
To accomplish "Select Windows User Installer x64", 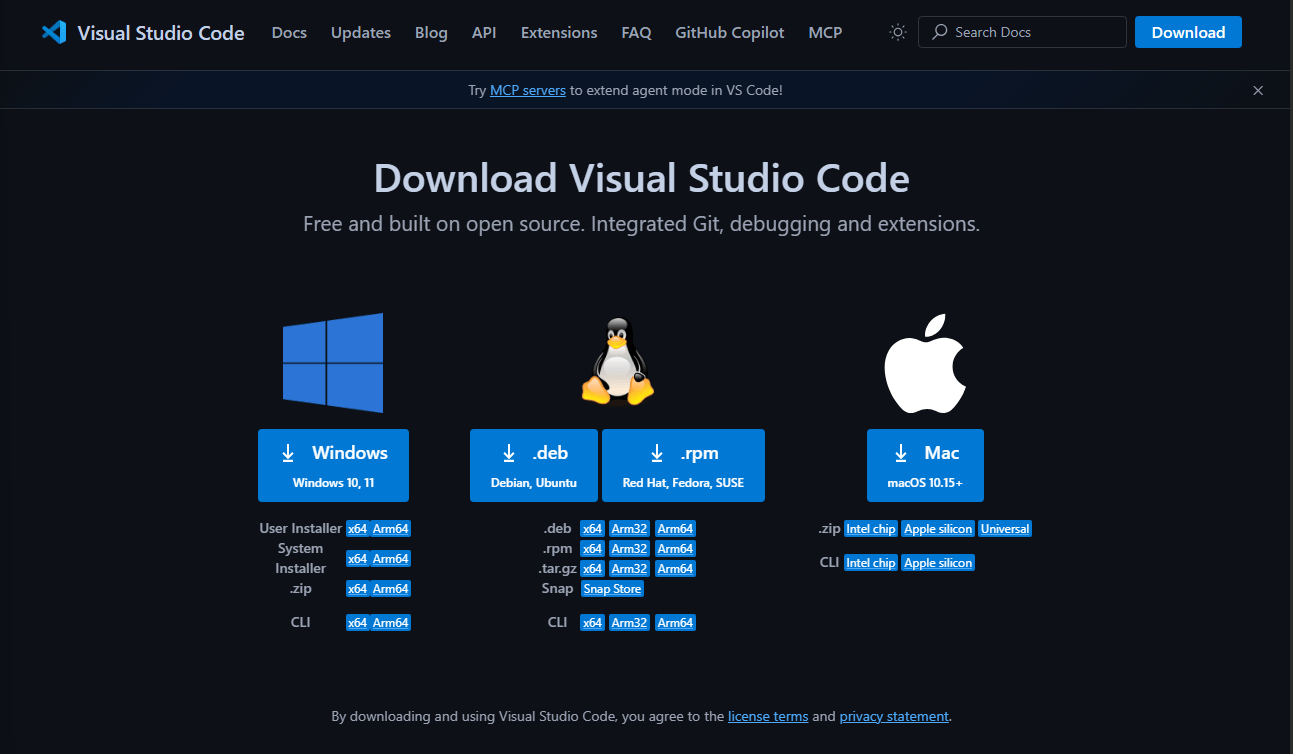I will click(358, 529).
